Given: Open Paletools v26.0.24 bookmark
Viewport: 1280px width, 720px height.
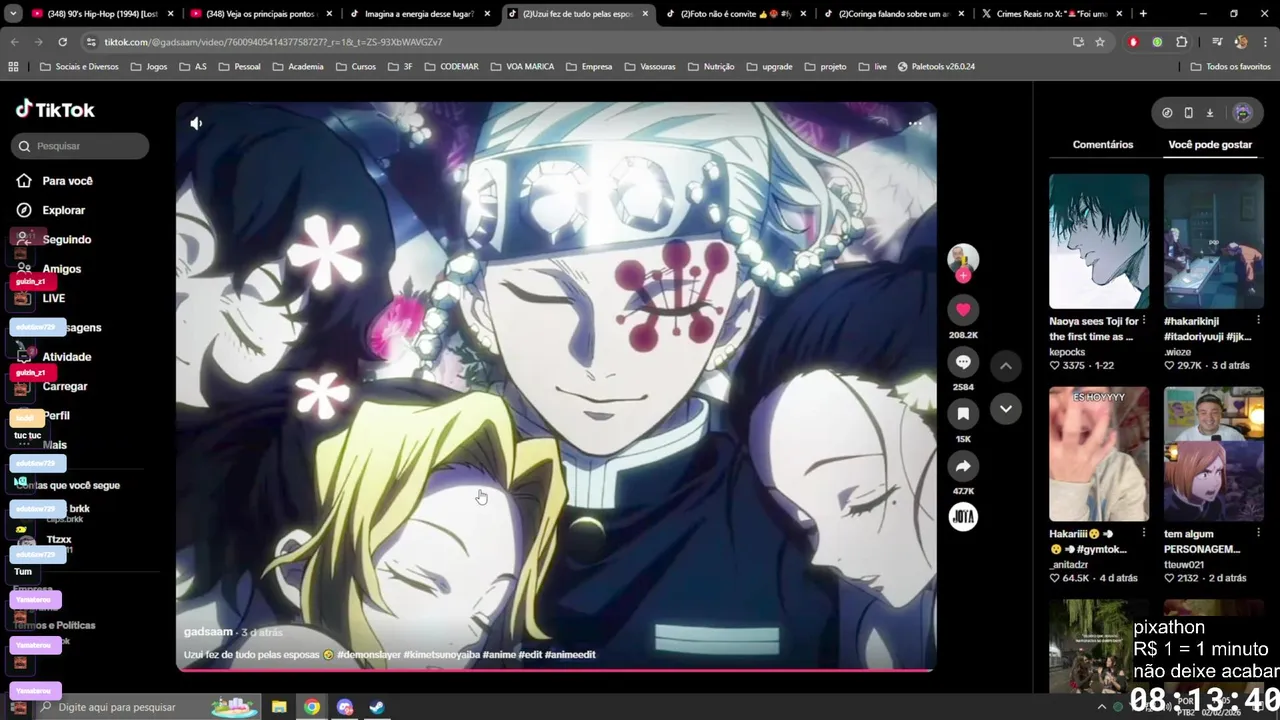Looking at the screenshot, I should [936, 66].
